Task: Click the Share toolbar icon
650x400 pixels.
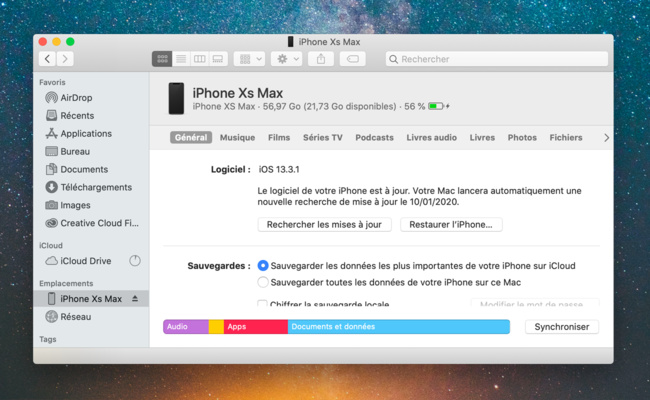Action: tap(321, 59)
